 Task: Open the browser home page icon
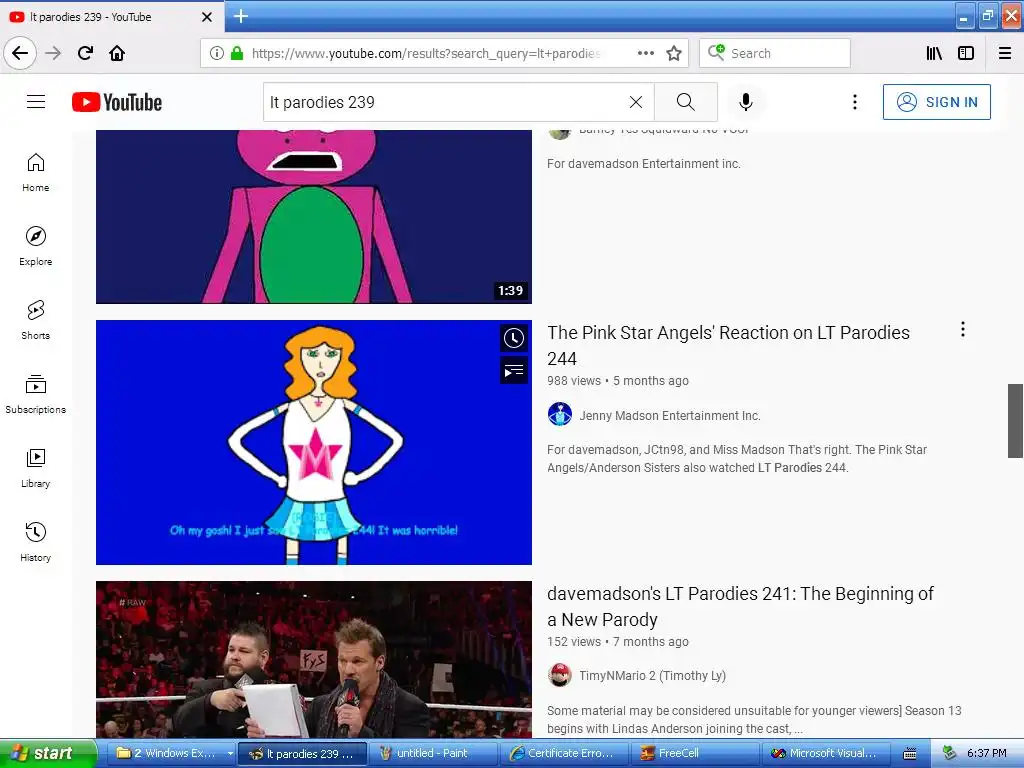coord(117,53)
